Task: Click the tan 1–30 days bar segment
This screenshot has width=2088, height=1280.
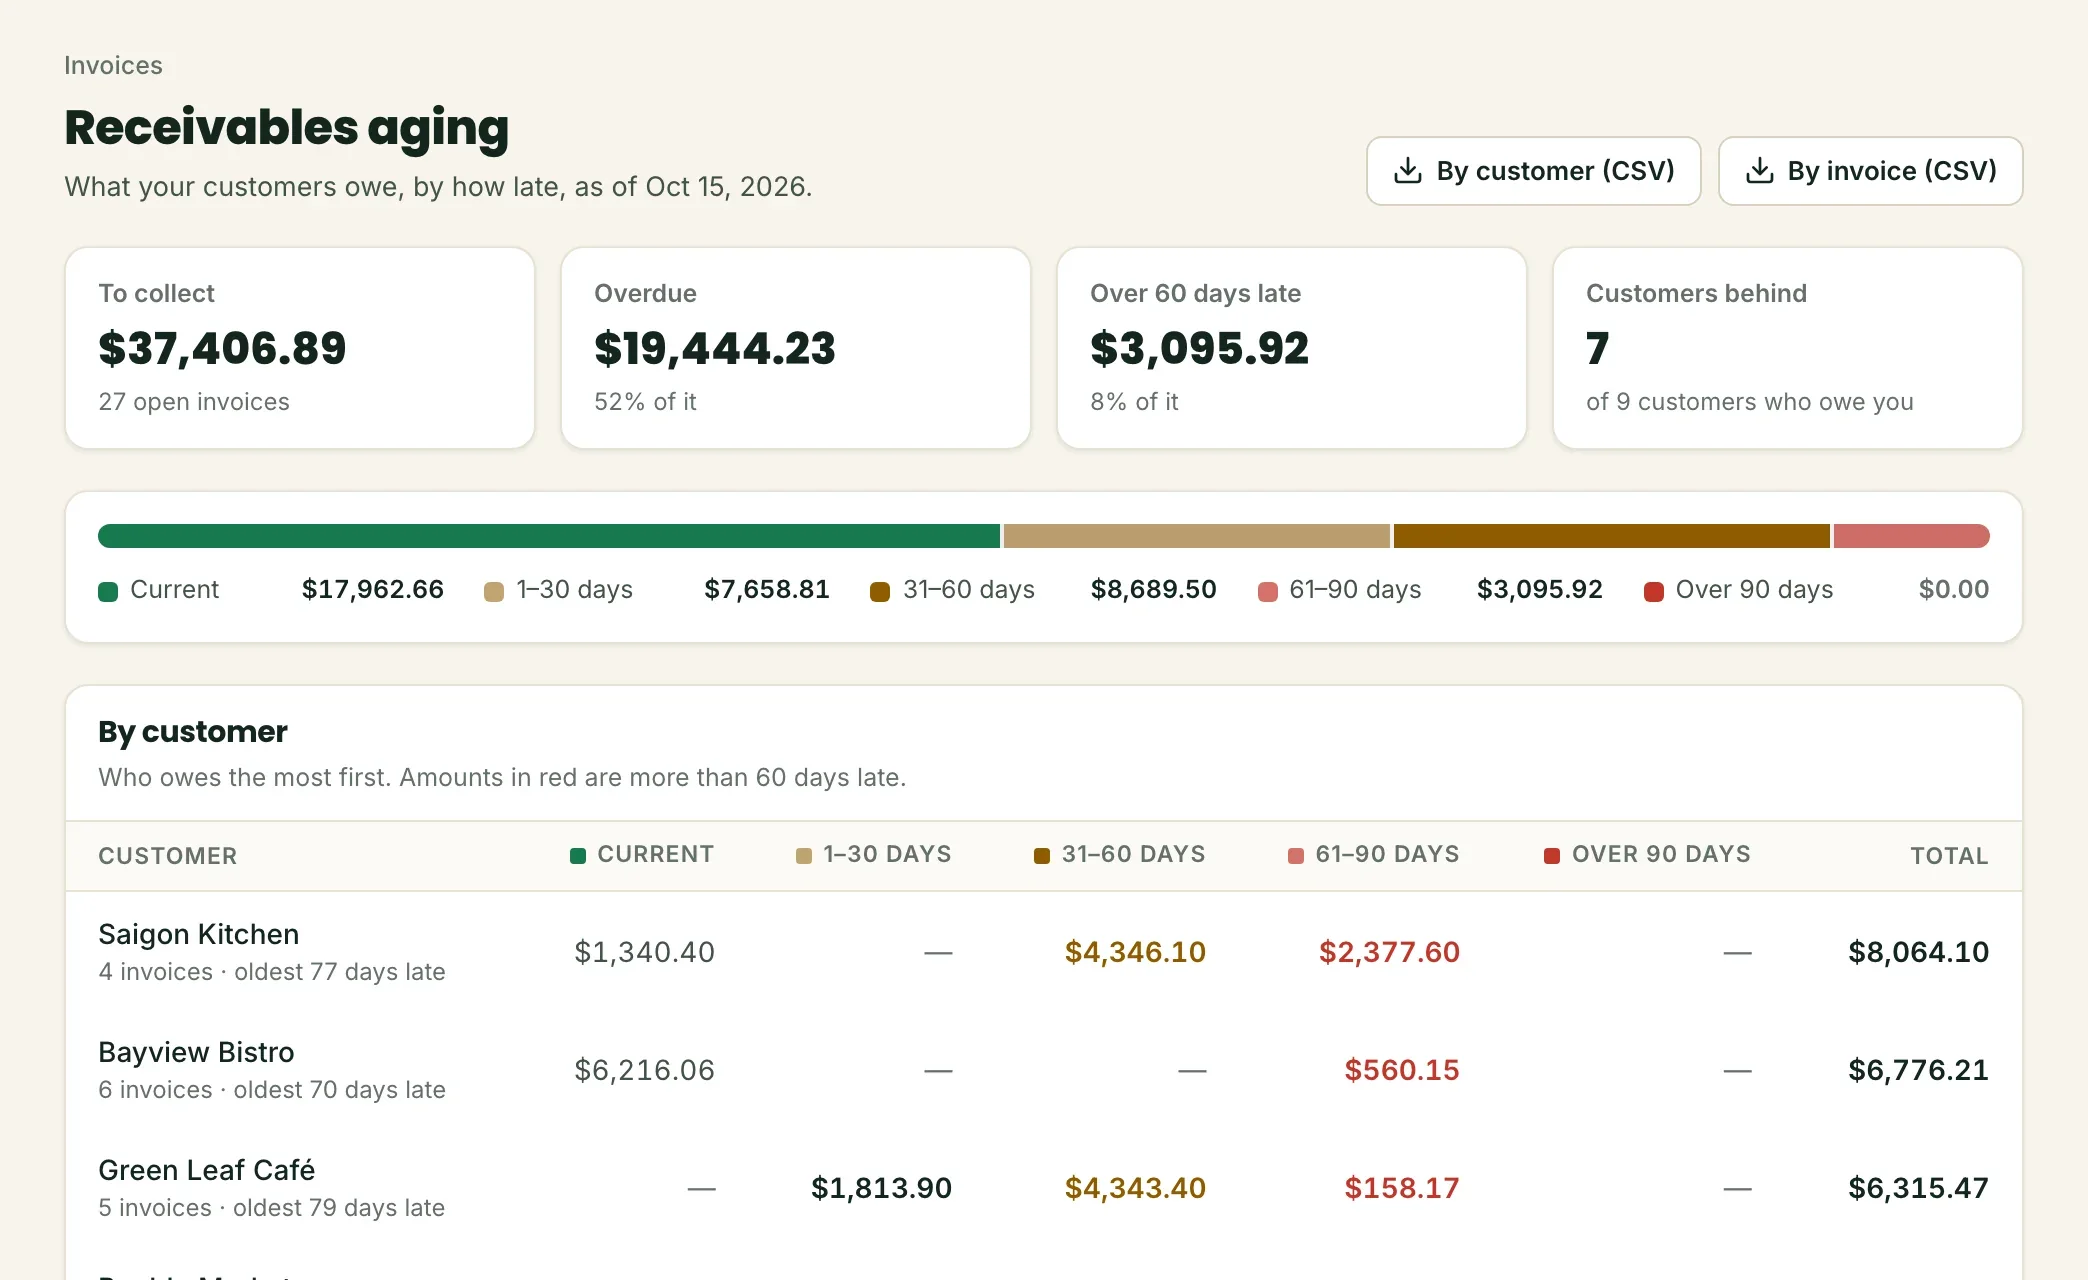Action: click(1197, 536)
